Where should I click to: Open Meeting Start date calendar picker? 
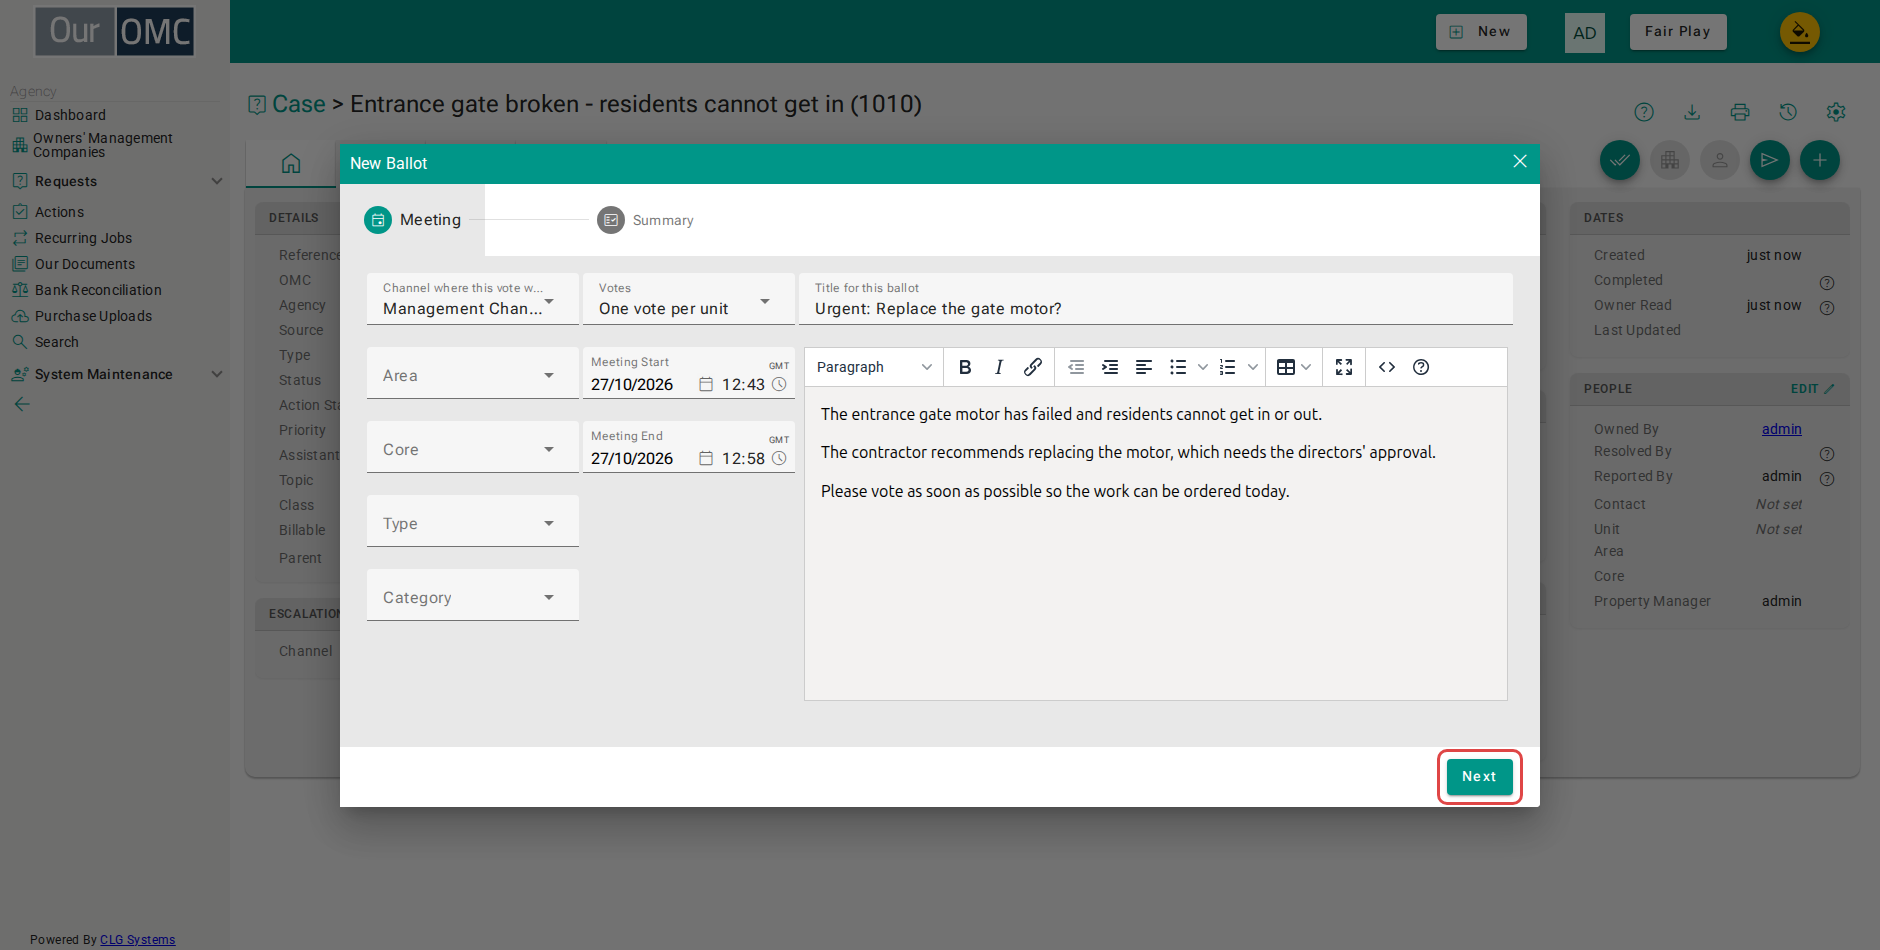pos(706,384)
